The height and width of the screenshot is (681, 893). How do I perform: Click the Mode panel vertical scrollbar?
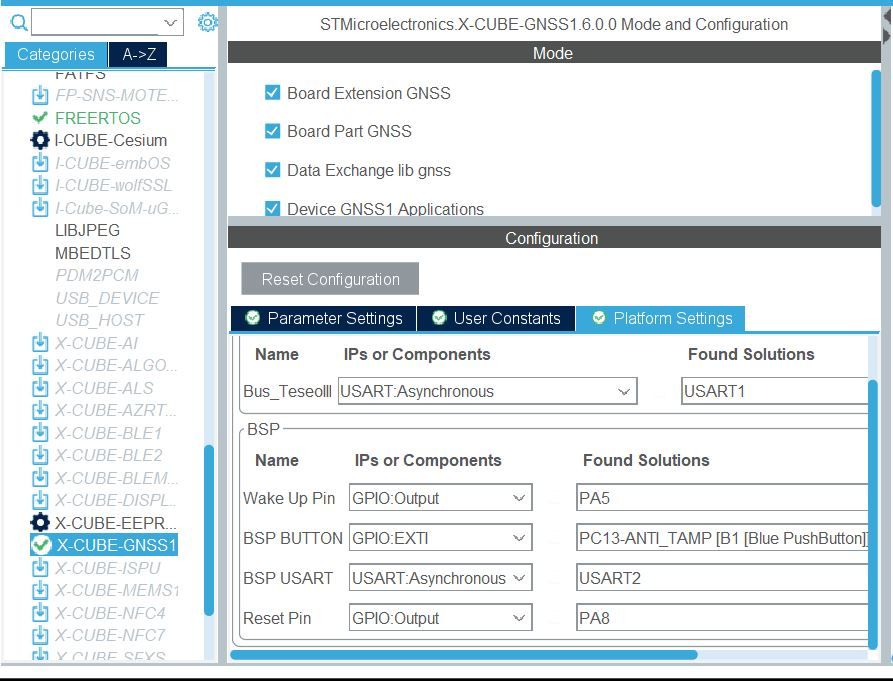[876, 138]
